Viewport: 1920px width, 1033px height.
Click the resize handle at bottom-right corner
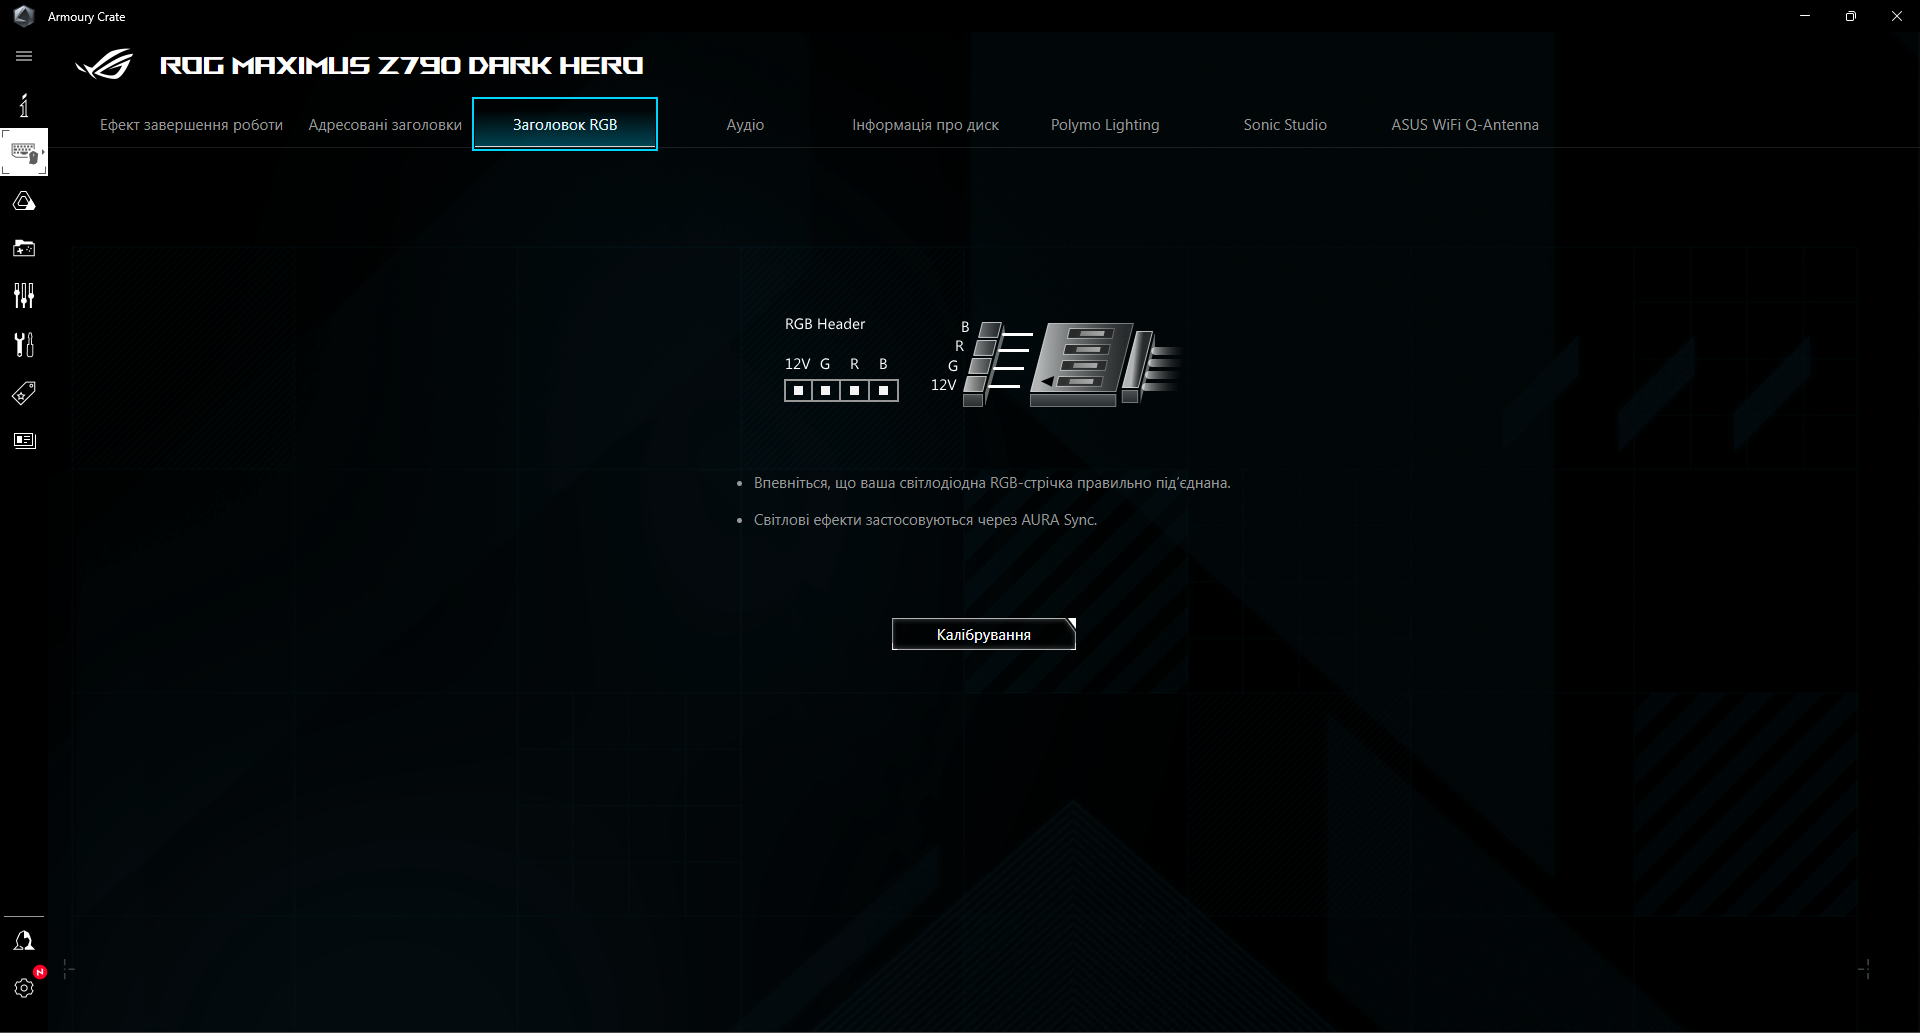(1864, 970)
